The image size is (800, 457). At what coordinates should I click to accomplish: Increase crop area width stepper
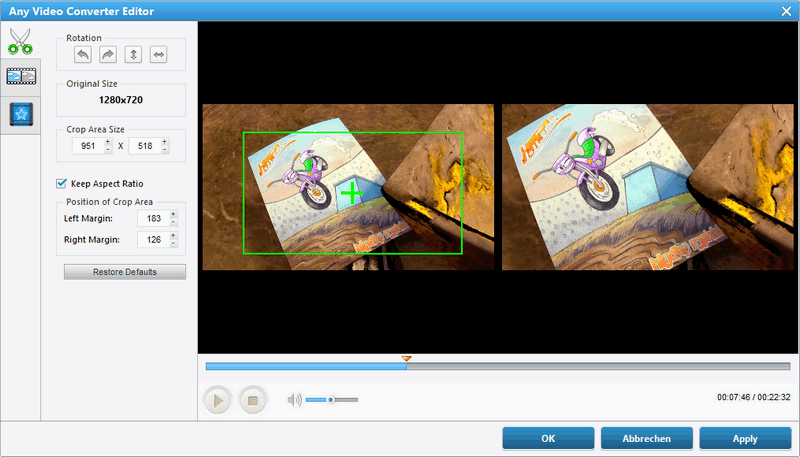pos(108,142)
